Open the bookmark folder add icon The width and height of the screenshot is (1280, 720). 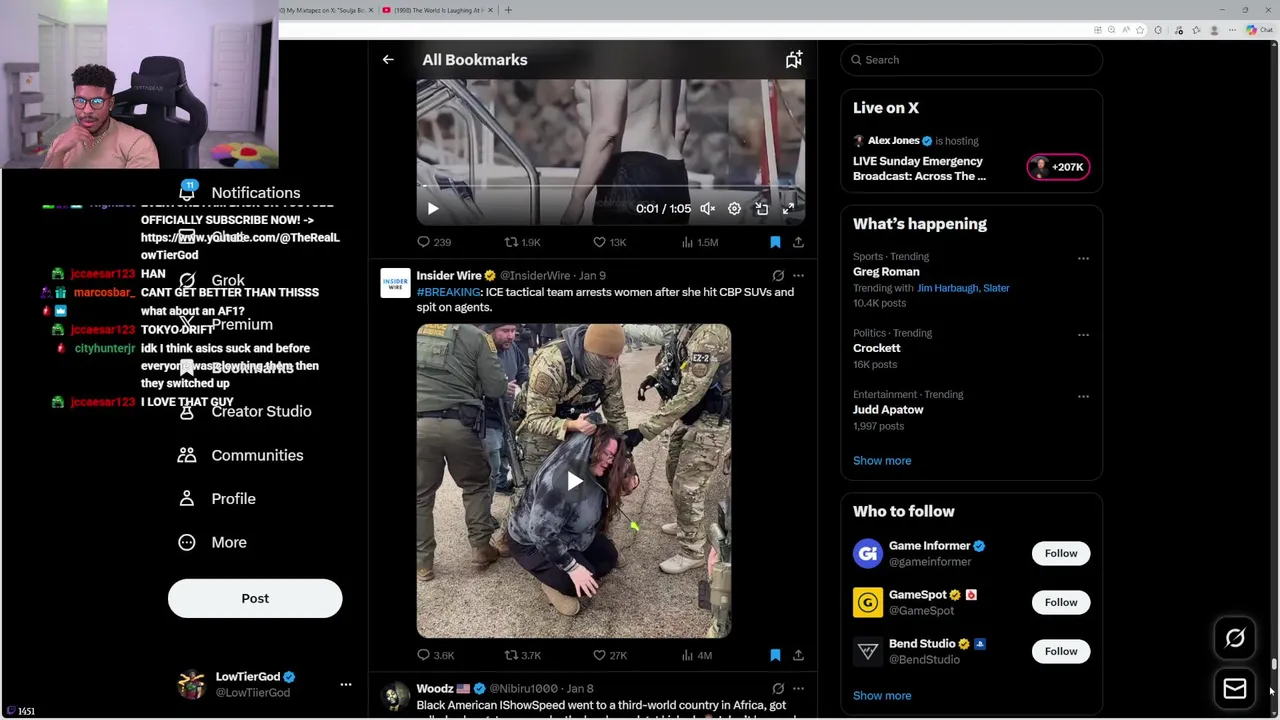pyautogui.click(x=793, y=60)
